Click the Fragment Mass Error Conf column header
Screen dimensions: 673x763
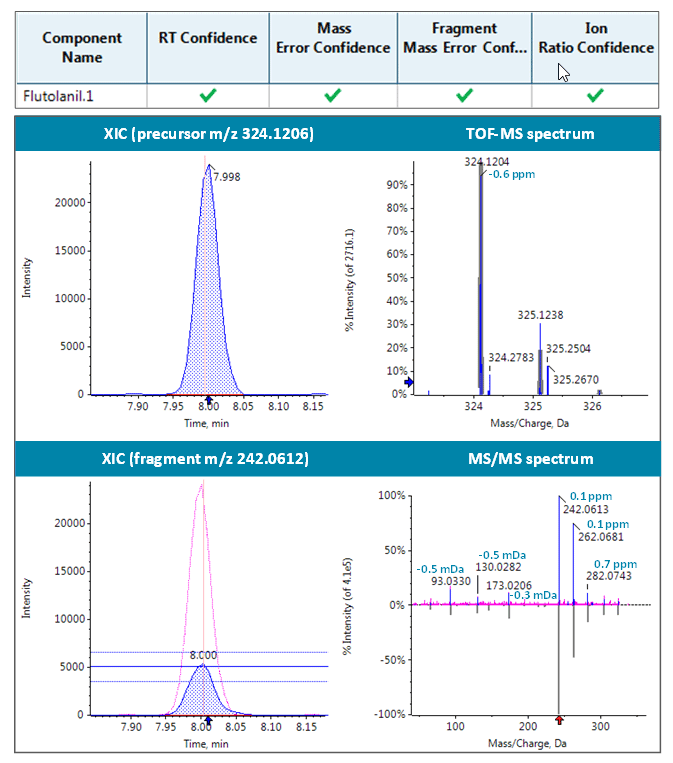[x=464, y=38]
